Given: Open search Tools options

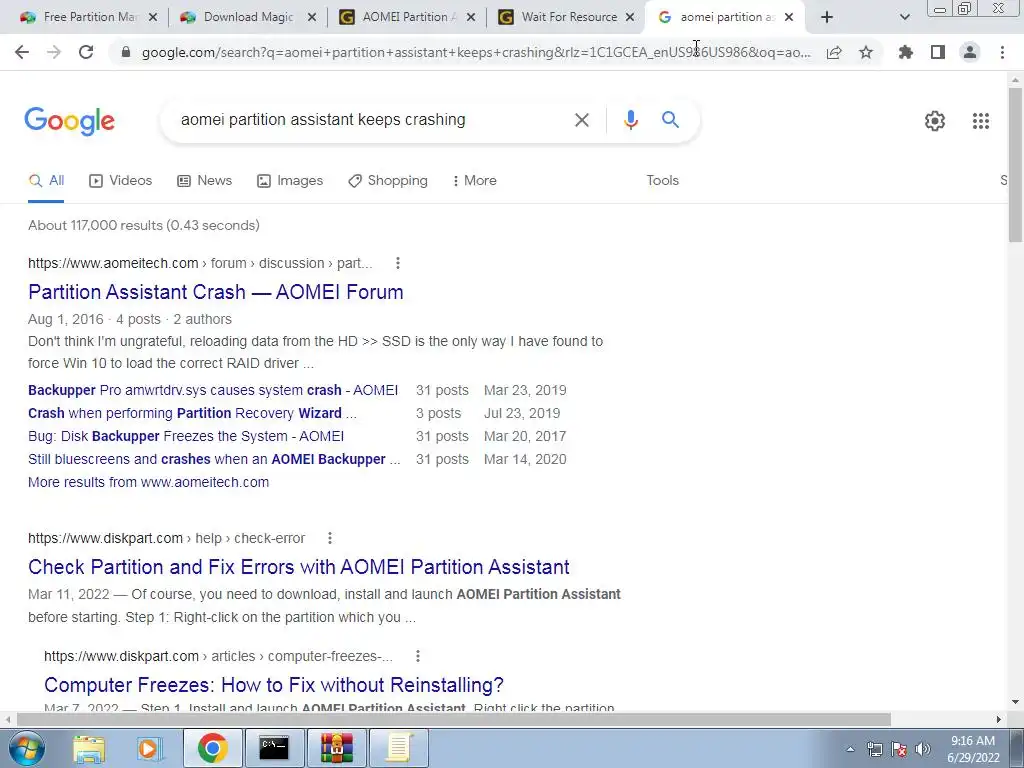Looking at the screenshot, I should tap(662, 180).
